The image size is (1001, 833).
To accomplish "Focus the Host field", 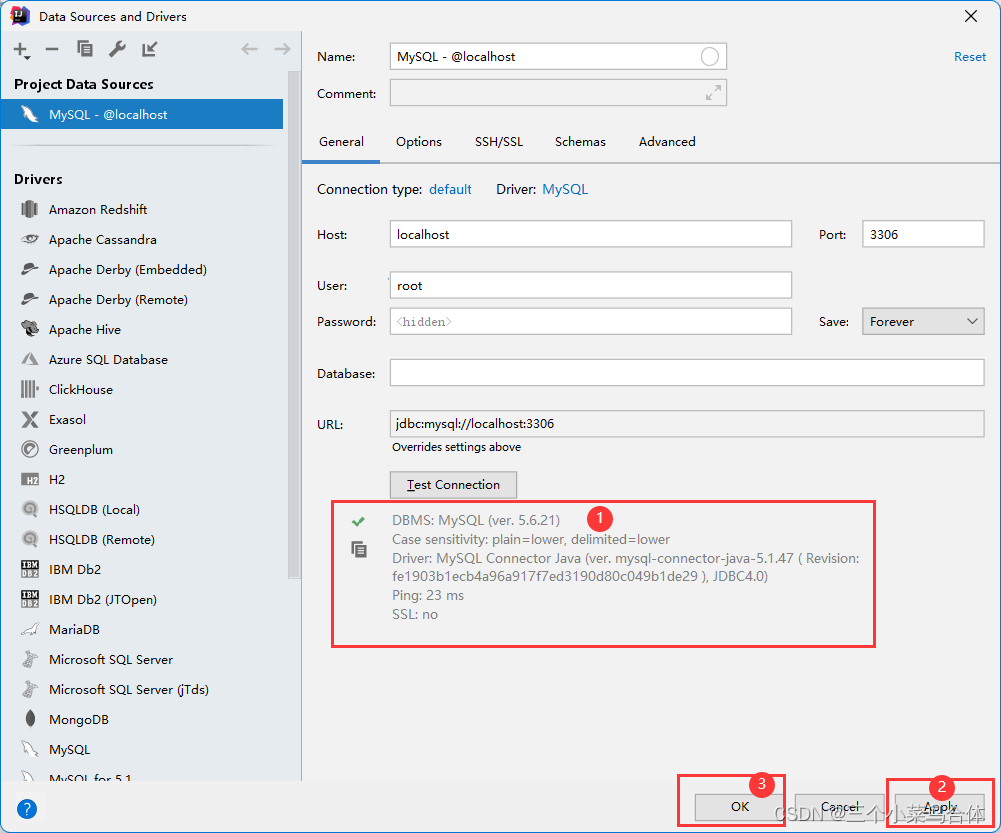I will (x=591, y=234).
